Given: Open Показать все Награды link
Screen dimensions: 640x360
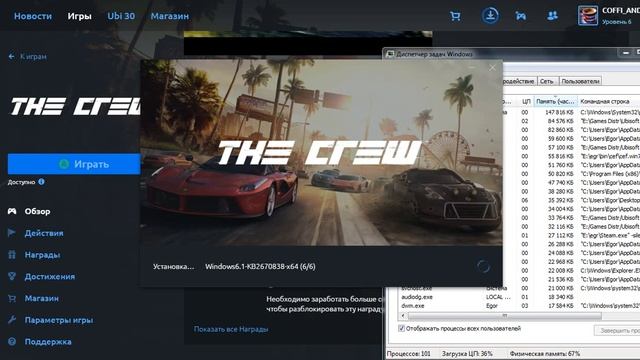Looking at the screenshot, I should pyautogui.click(x=231, y=329).
